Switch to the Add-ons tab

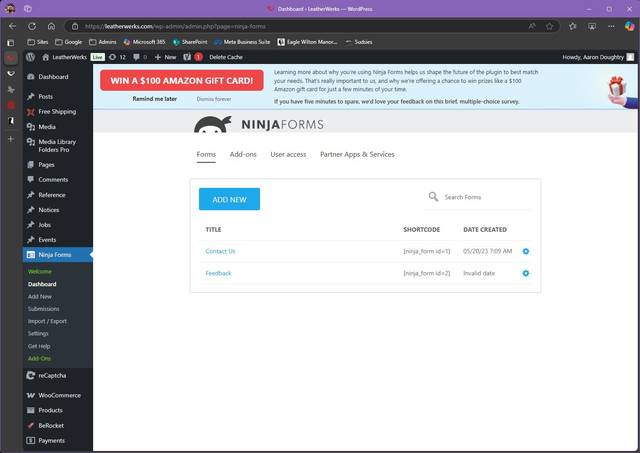click(x=243, y=154)
